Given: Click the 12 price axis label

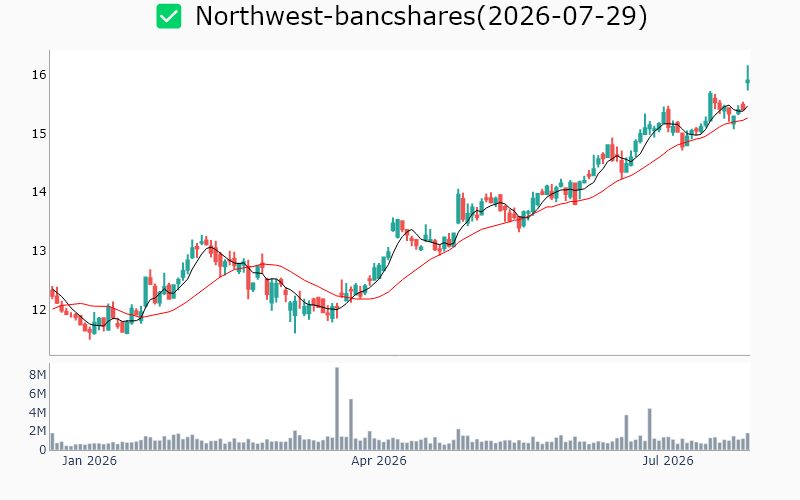Looking at the screenshot, I should coord(39,310).
